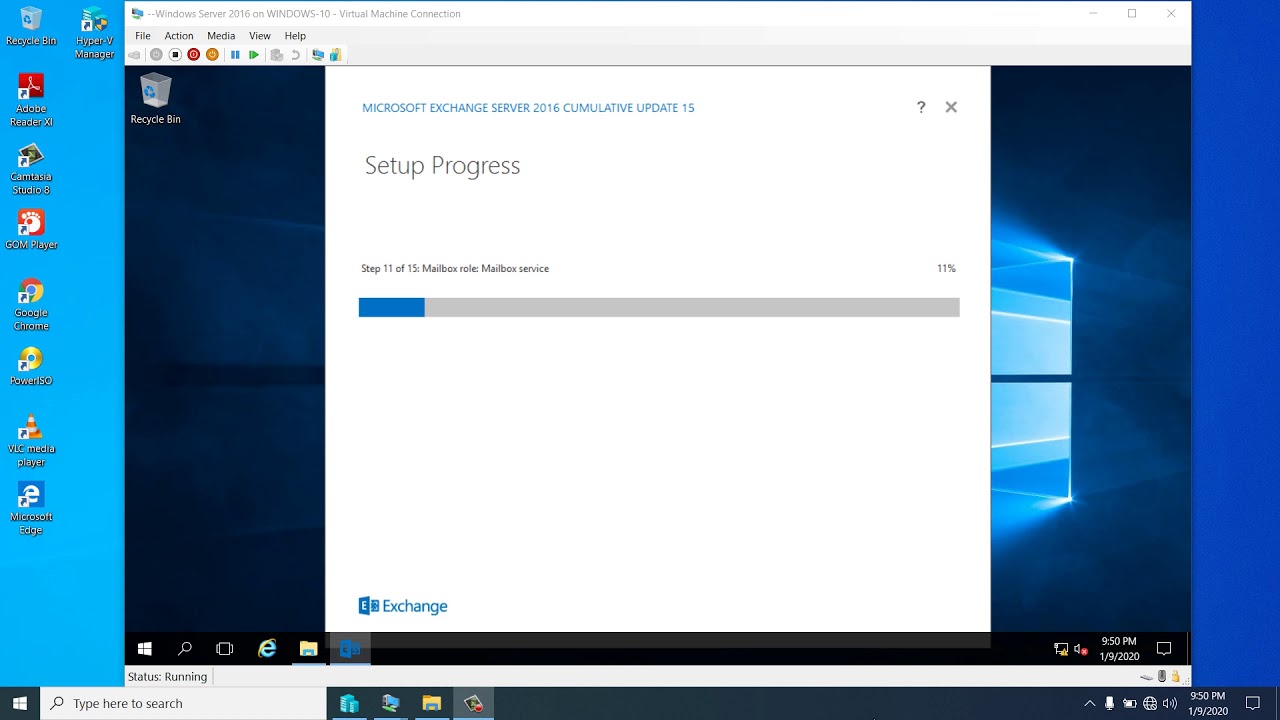Open the Media menu
The image size is (1280, 720).
(221, 36)
